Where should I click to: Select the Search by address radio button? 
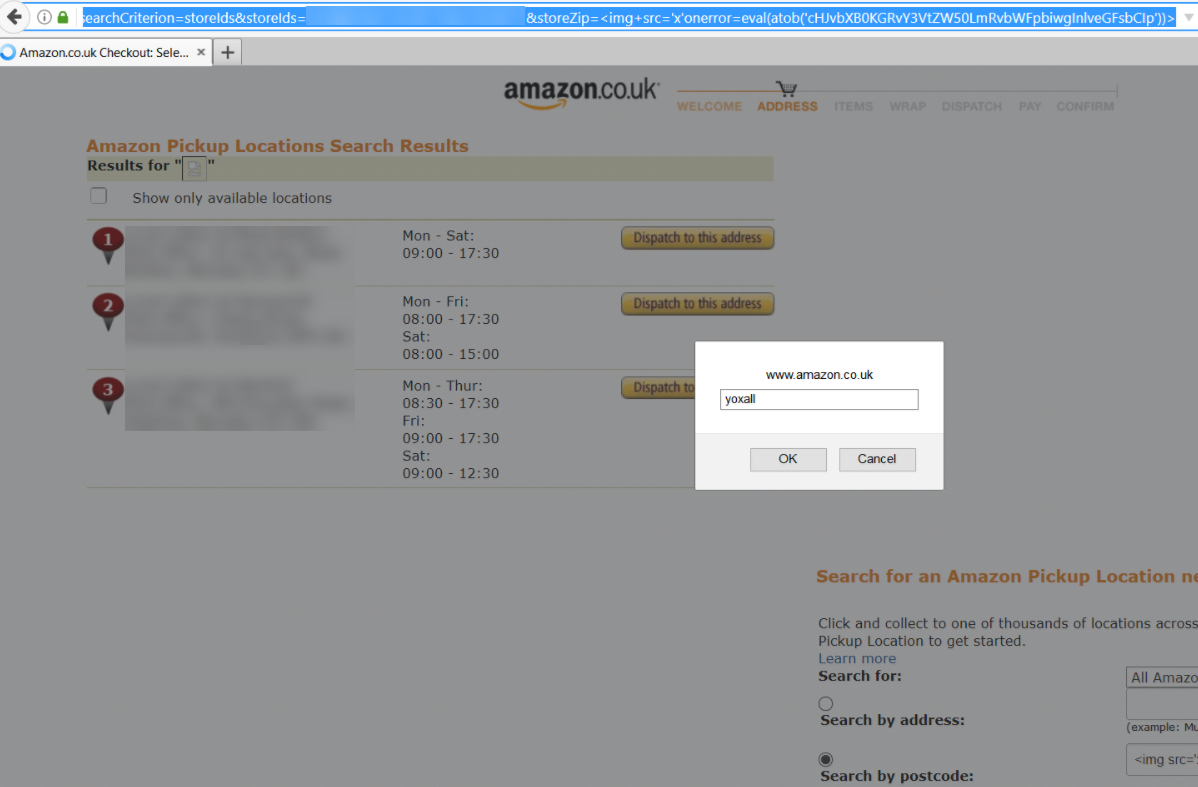tap(825, 703)
